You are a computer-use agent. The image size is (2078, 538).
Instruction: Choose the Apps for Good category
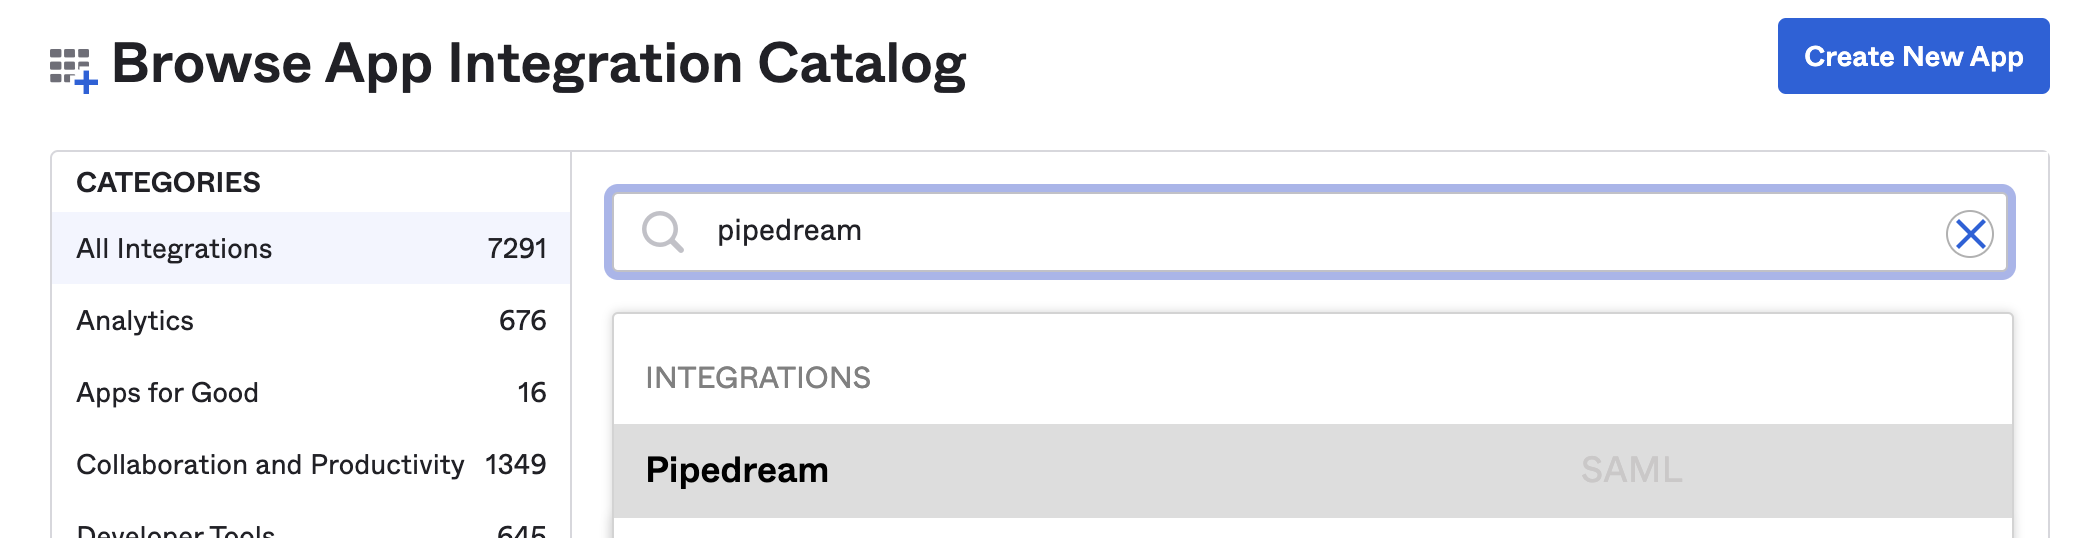click(x=167, y=393)
